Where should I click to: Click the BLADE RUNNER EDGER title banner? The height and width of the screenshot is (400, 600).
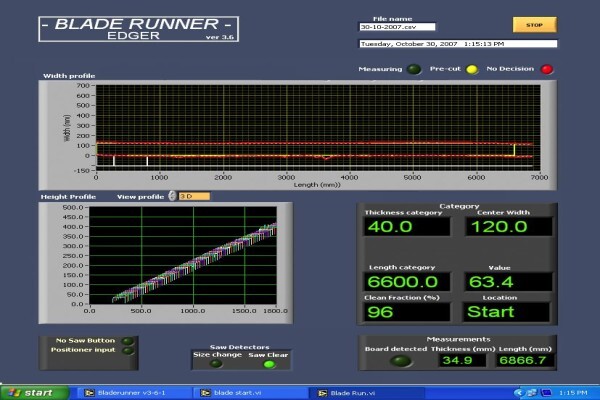coord(139,29)
